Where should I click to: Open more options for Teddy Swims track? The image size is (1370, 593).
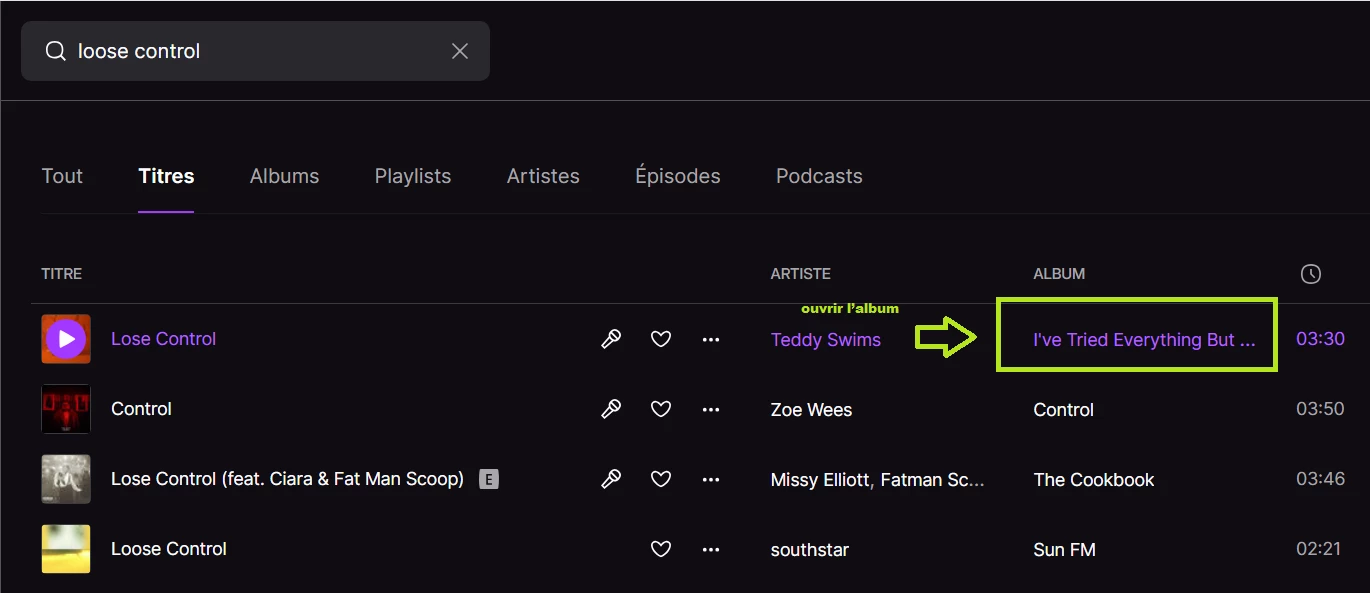click(x=711, y=339)
